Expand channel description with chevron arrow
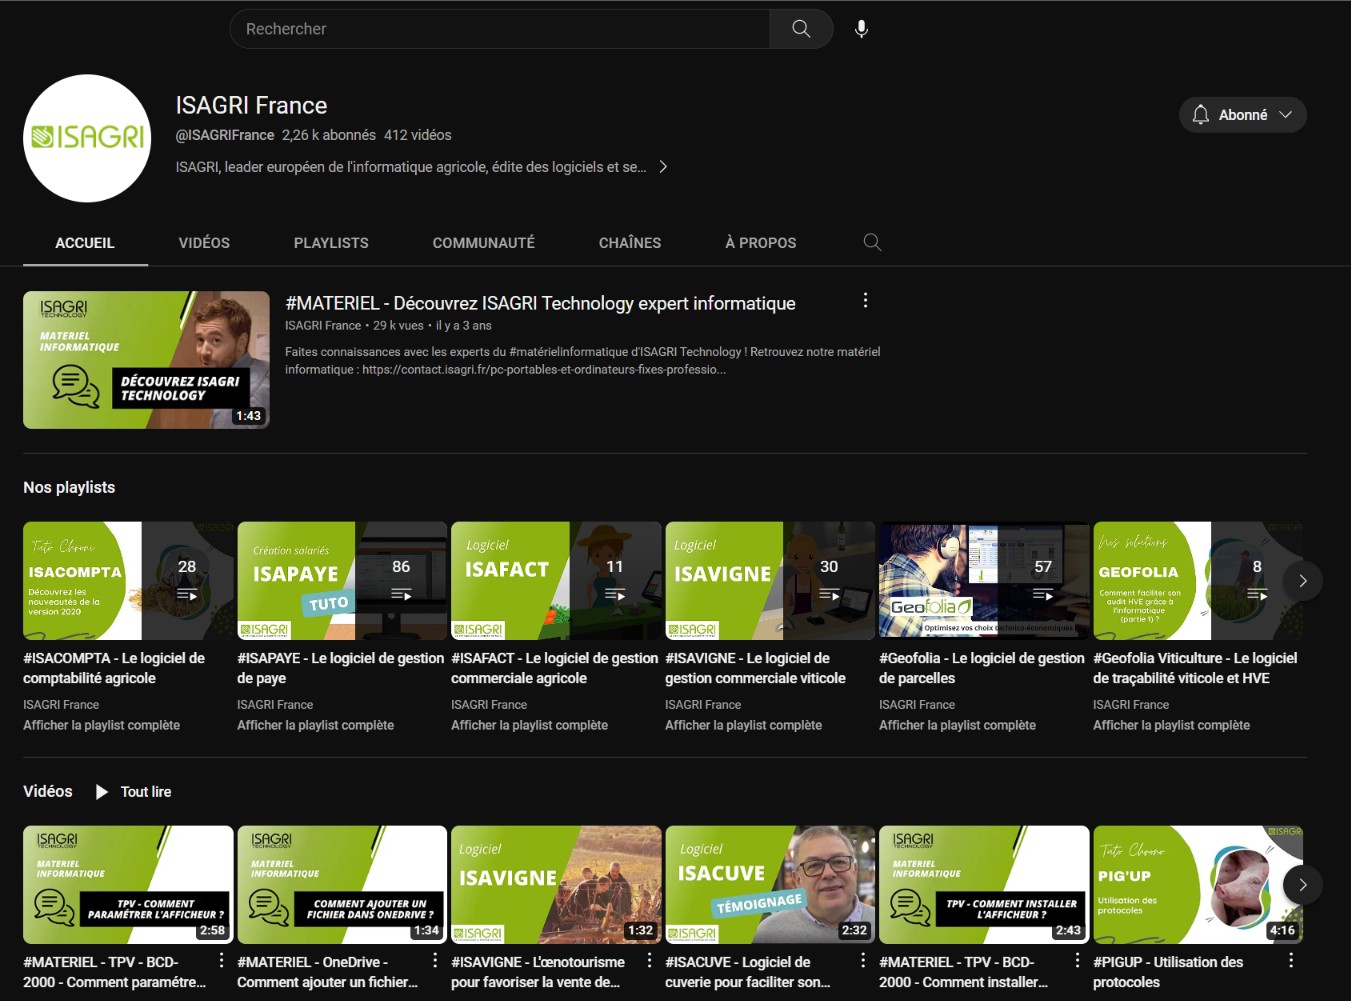Image resolution: width=1351 pixels, height=1001 pixels. 663,167
